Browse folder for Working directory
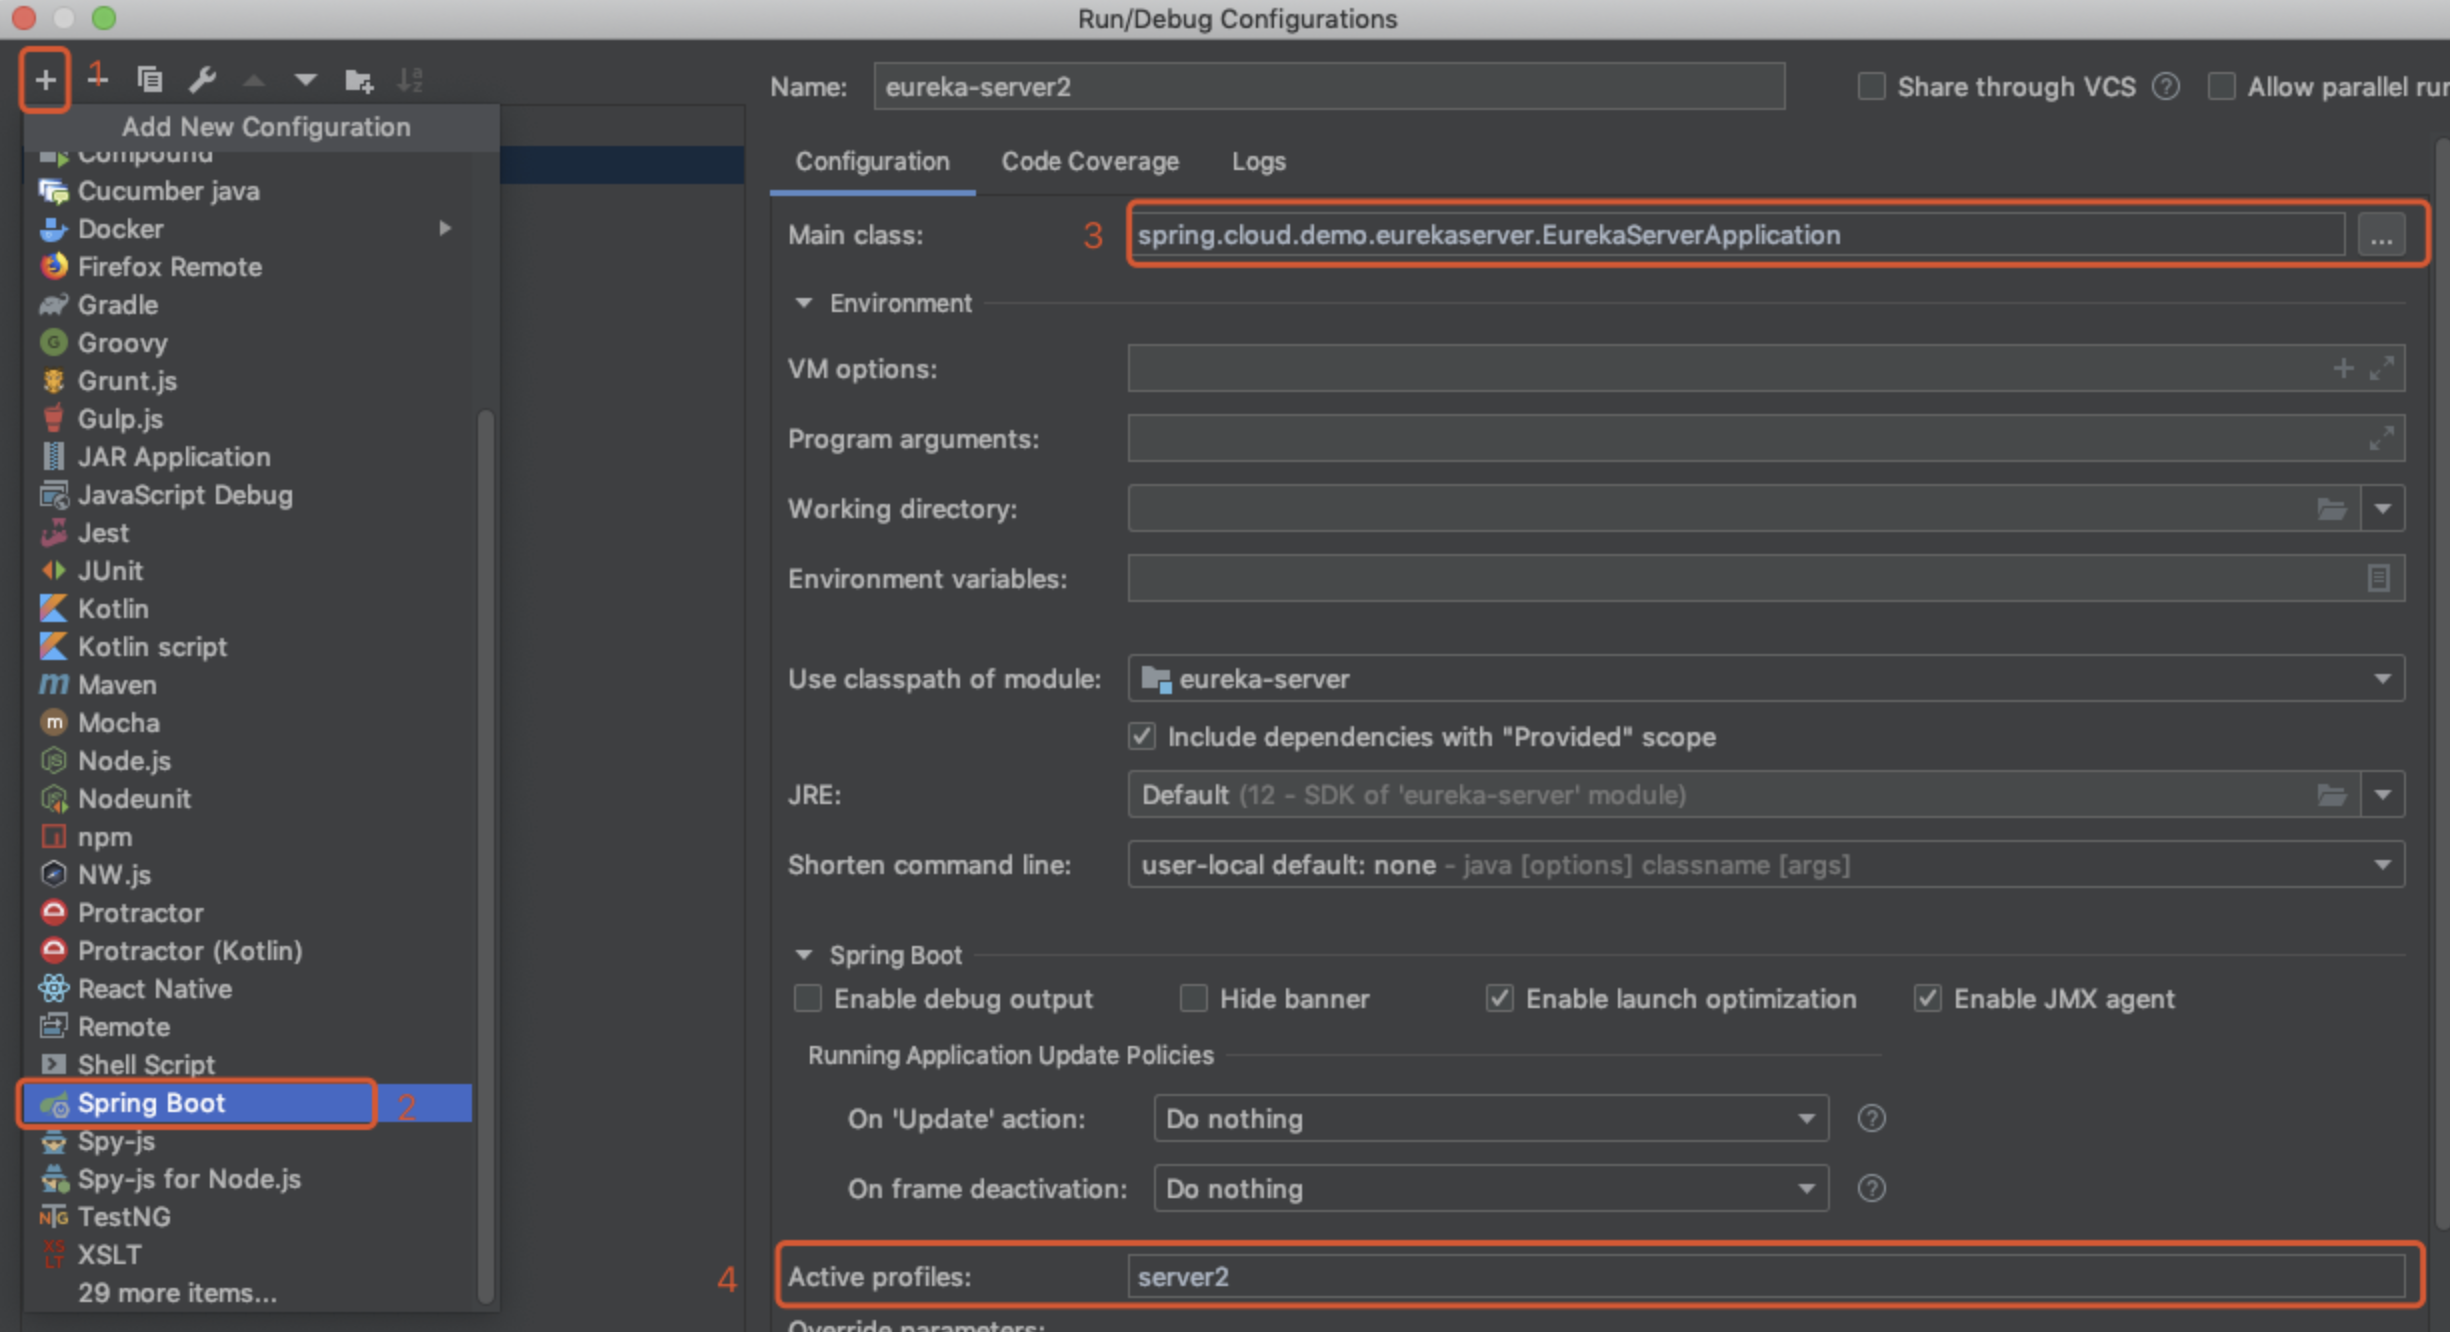Screen dimensions: 2450x1332 [2332, 509]
